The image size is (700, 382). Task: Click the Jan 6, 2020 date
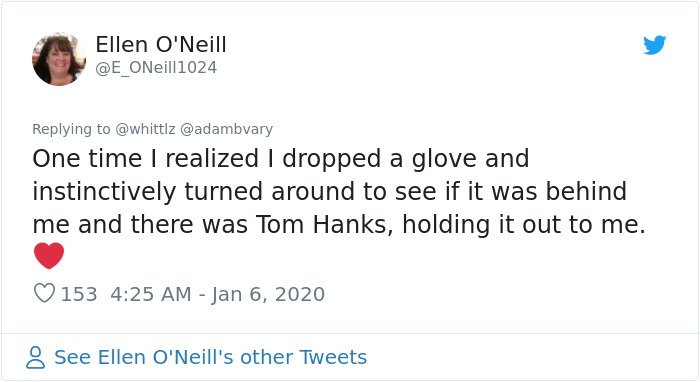click(268, 294)
